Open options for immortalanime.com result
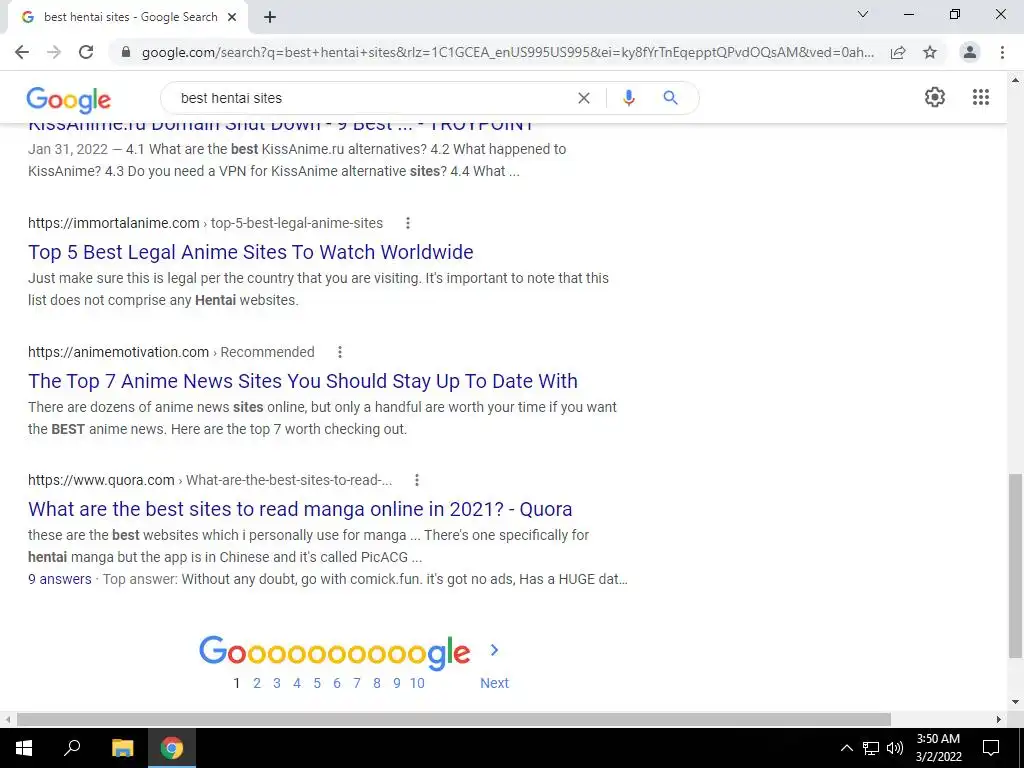The width and height of the screenshot is (1024, 768). click(408, 223)
